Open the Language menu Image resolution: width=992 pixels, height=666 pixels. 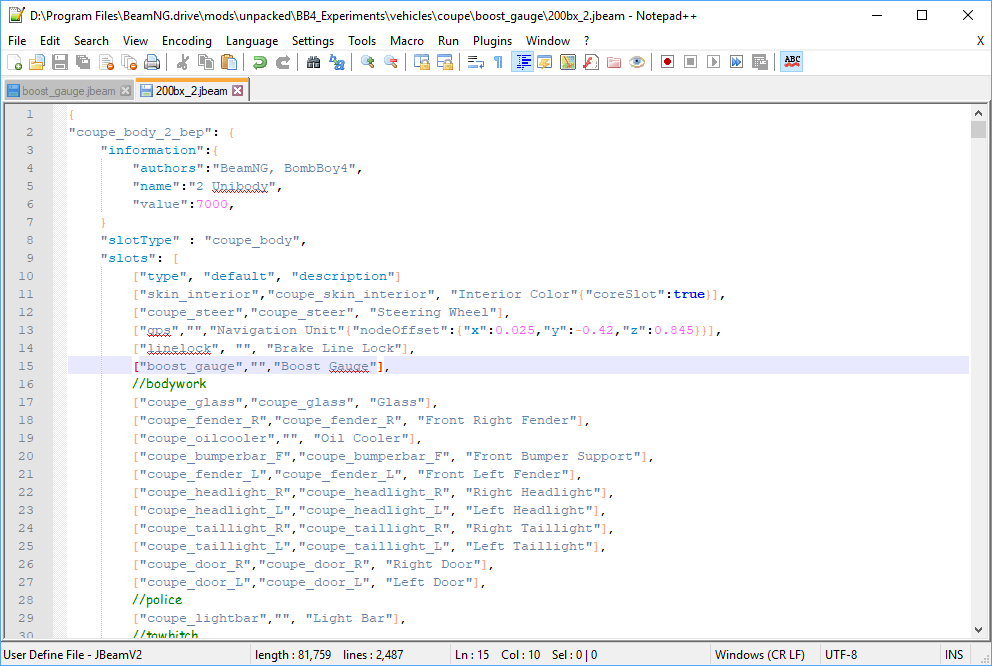pos(252,40)
